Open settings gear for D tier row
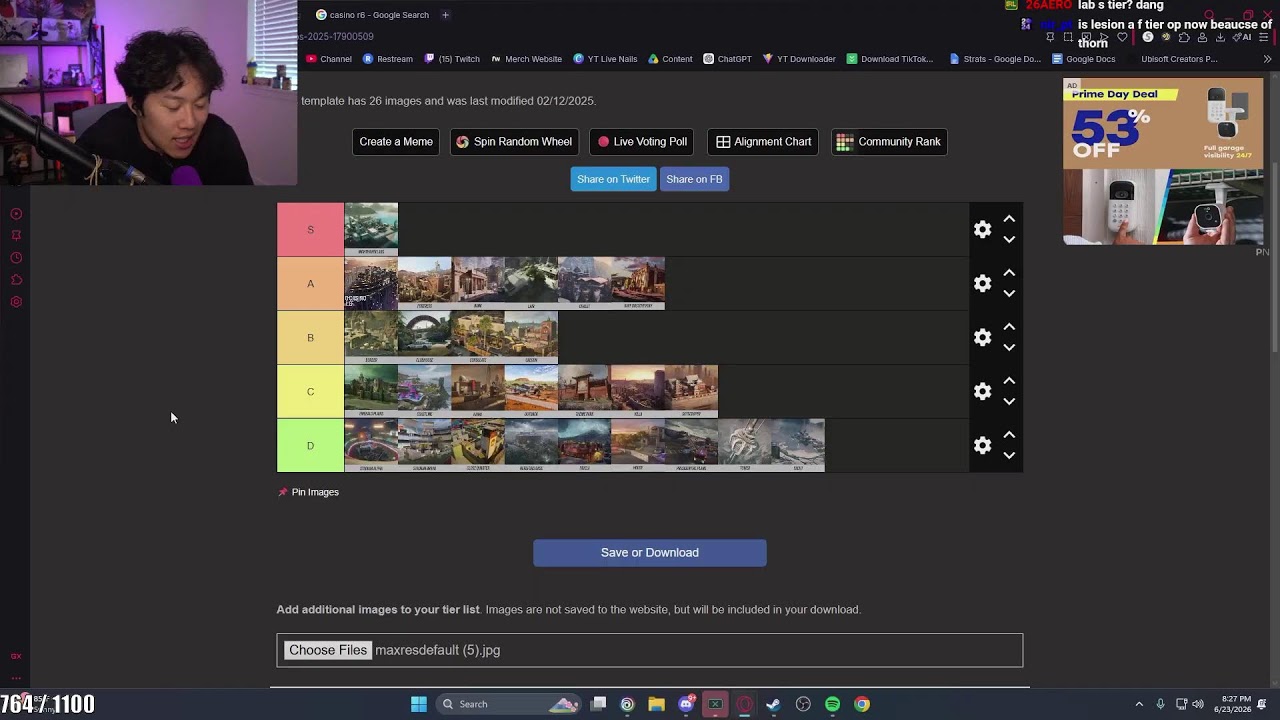Viewport: 1280px width, 720px height. [x=982, y=446]
